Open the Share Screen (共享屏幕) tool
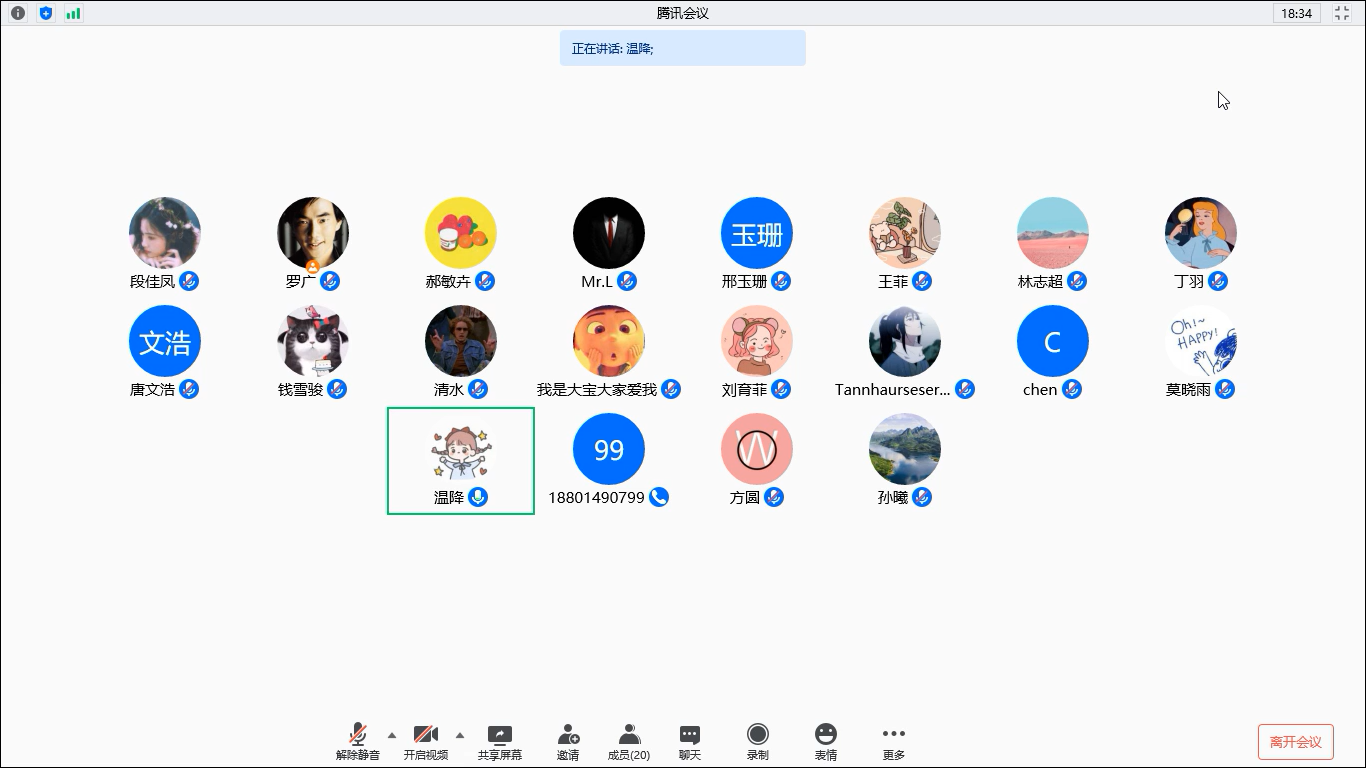 point(499,741)
